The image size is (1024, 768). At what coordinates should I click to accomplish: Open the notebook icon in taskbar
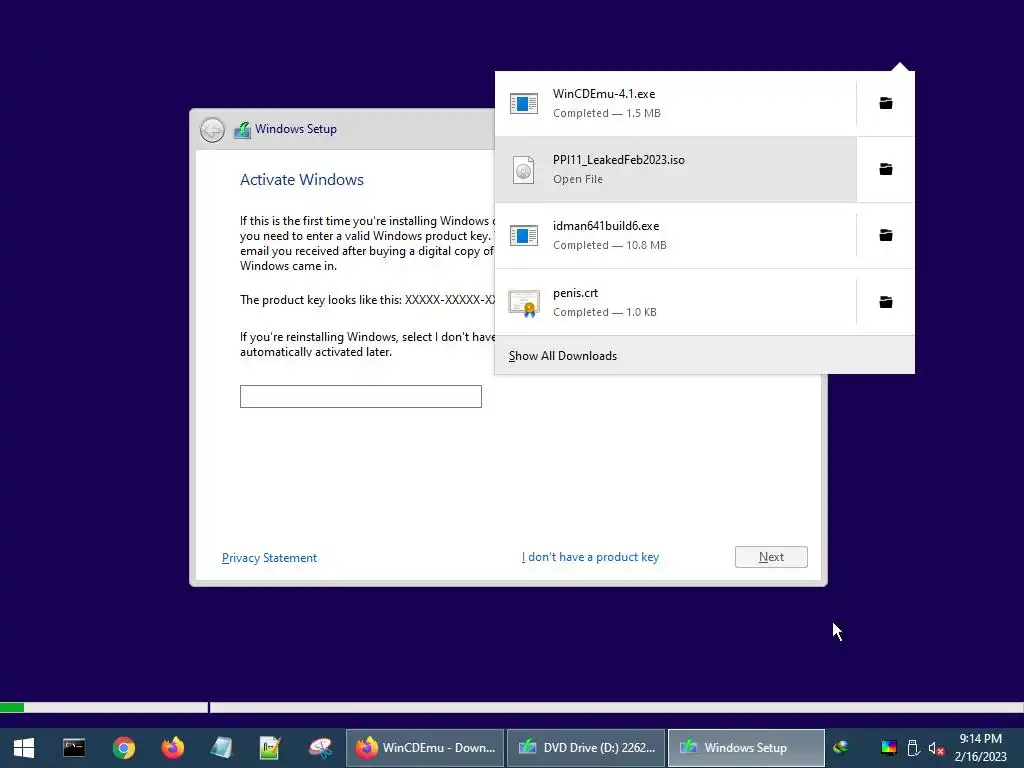[x=221, y=748]
